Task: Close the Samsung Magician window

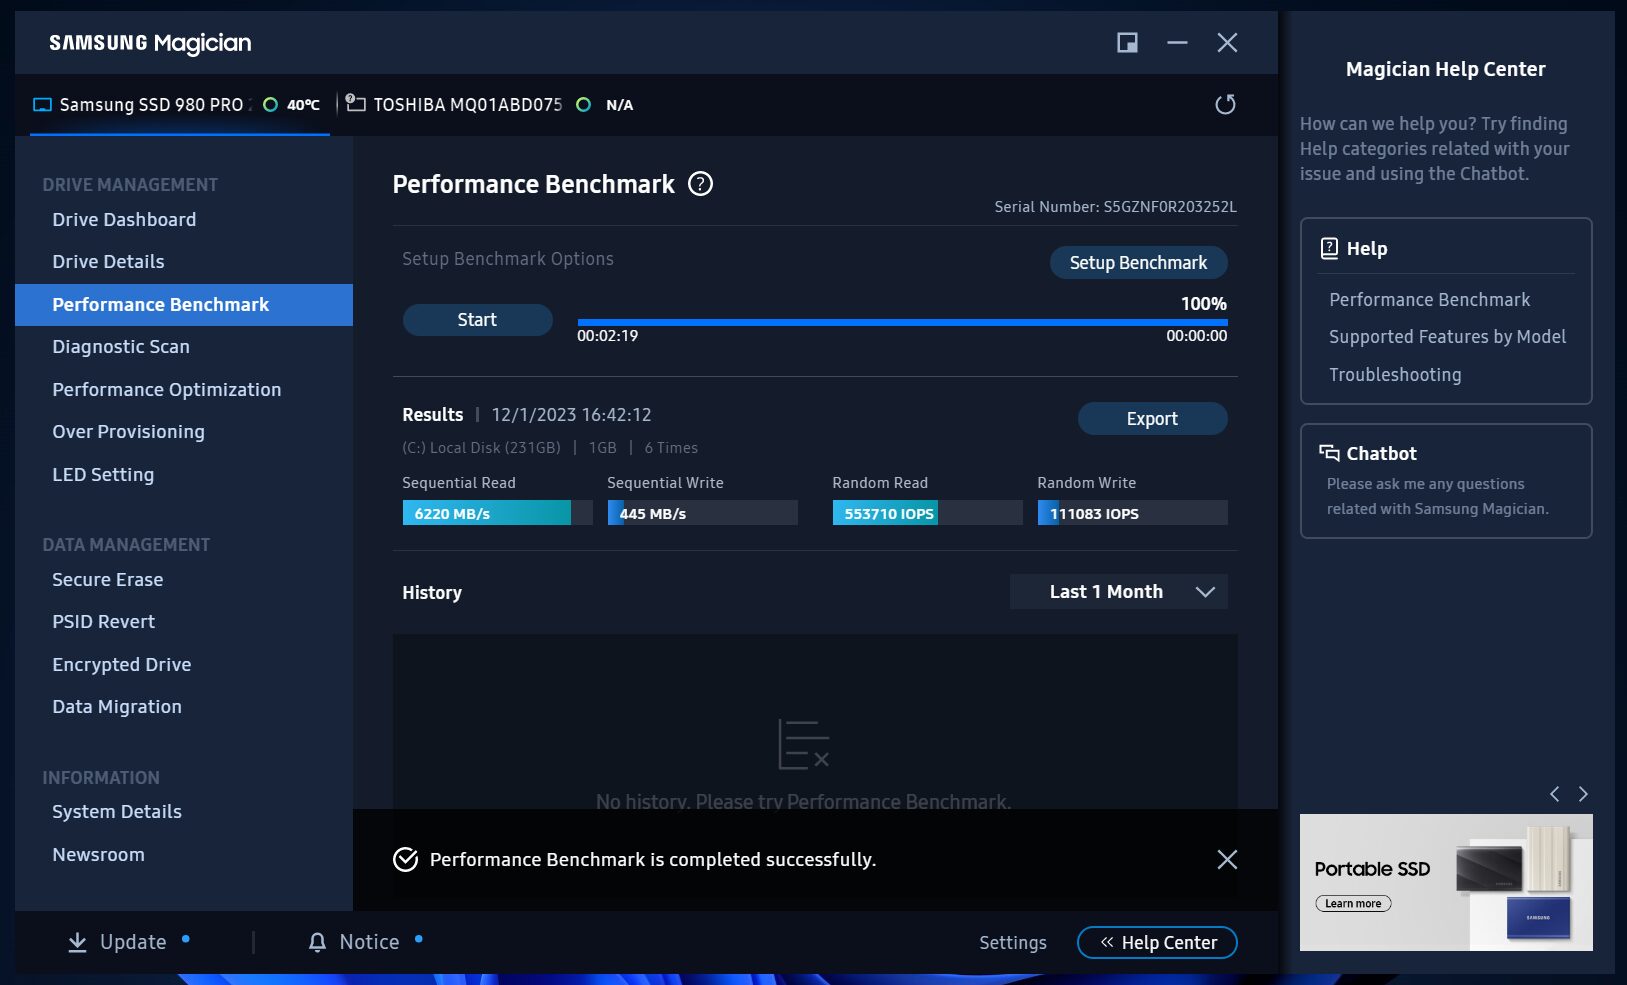Action: pyautogui.click(x=1227, y=42)
